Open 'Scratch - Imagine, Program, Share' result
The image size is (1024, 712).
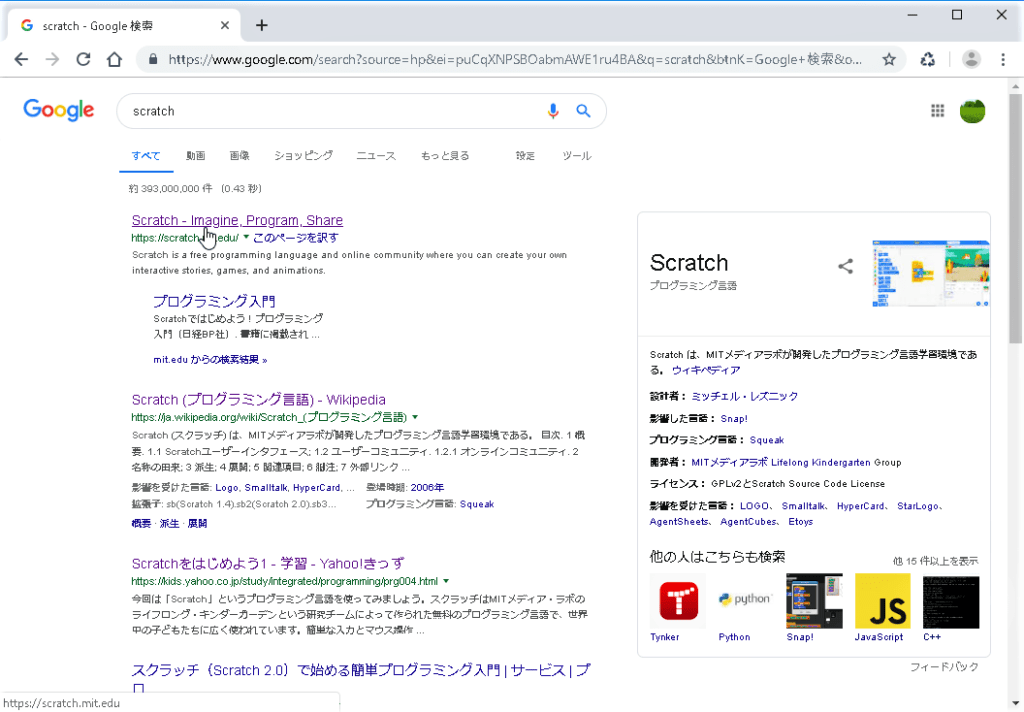click(x=237, y=220)
